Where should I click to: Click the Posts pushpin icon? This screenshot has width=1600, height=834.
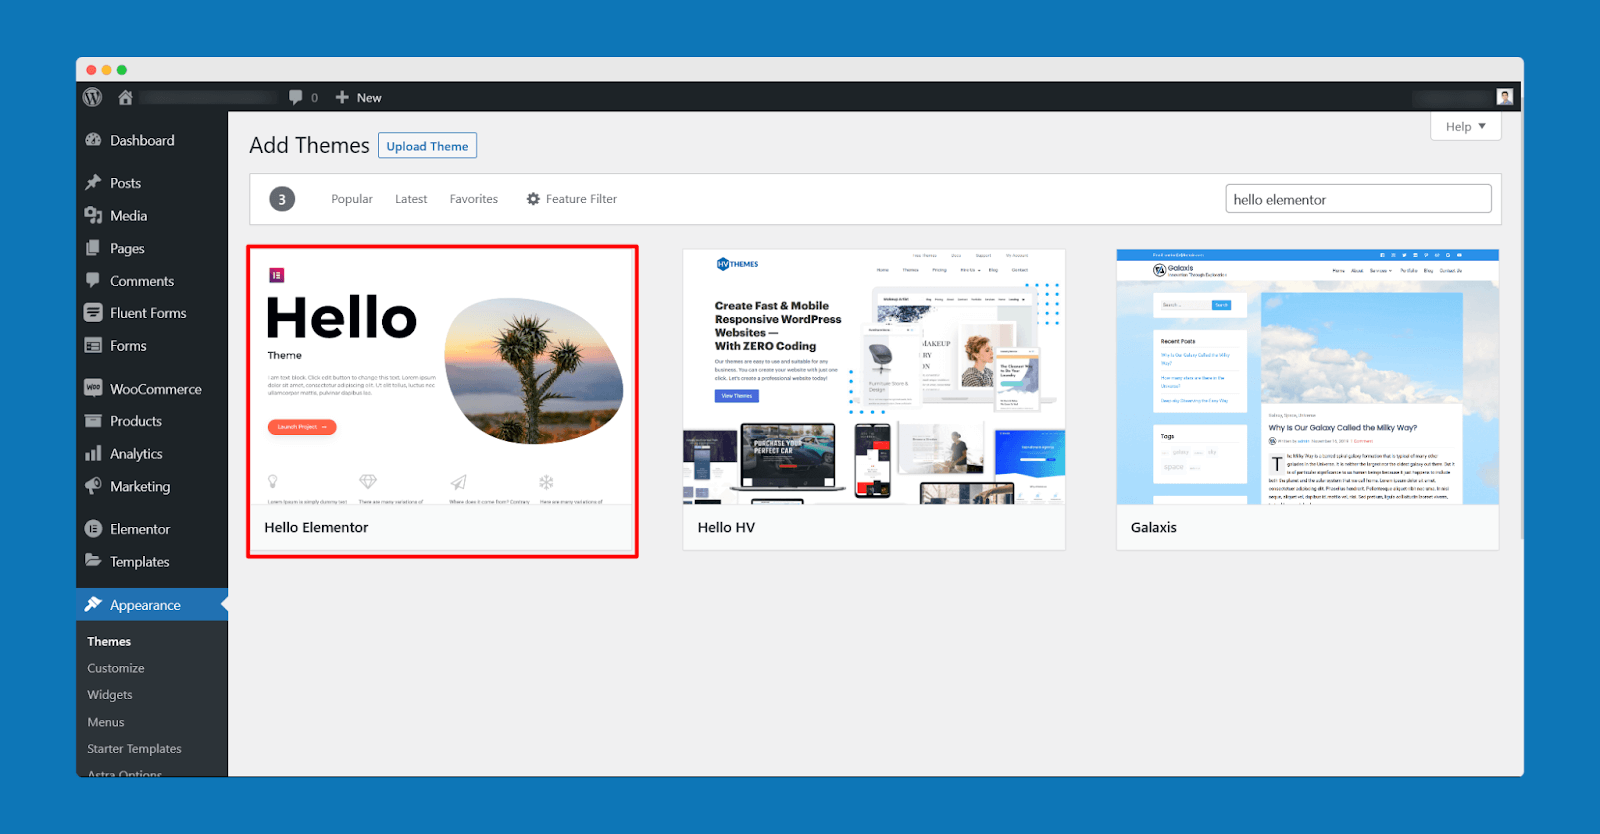click(93, 182)
